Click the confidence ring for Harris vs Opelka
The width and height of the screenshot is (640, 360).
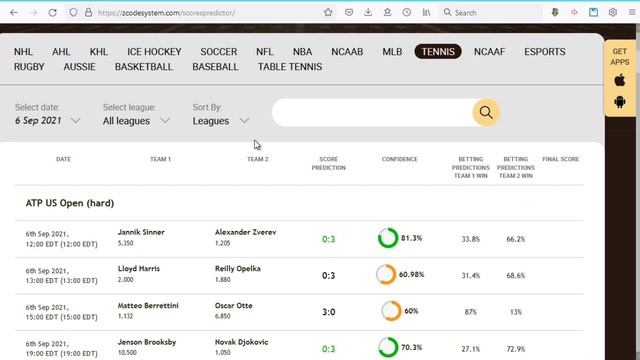pos(386,274)
